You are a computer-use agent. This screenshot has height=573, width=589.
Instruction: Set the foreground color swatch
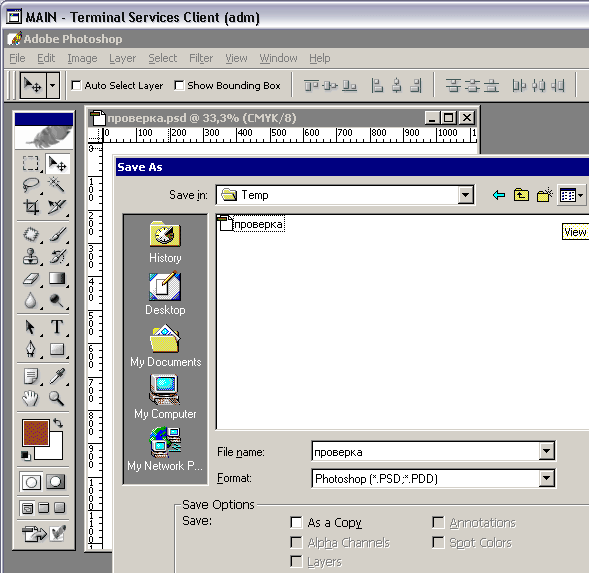36,432
